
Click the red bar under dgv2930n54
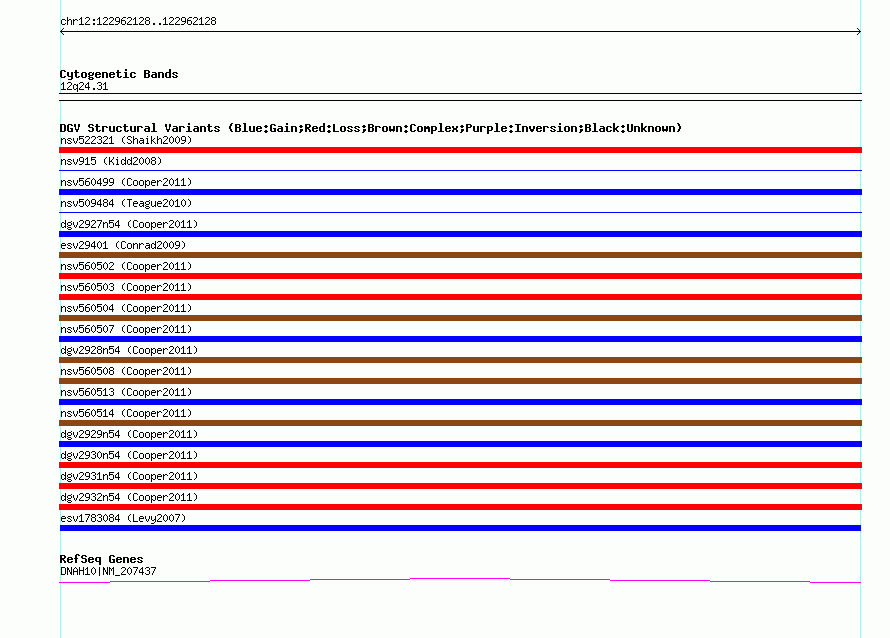(460, 465)
